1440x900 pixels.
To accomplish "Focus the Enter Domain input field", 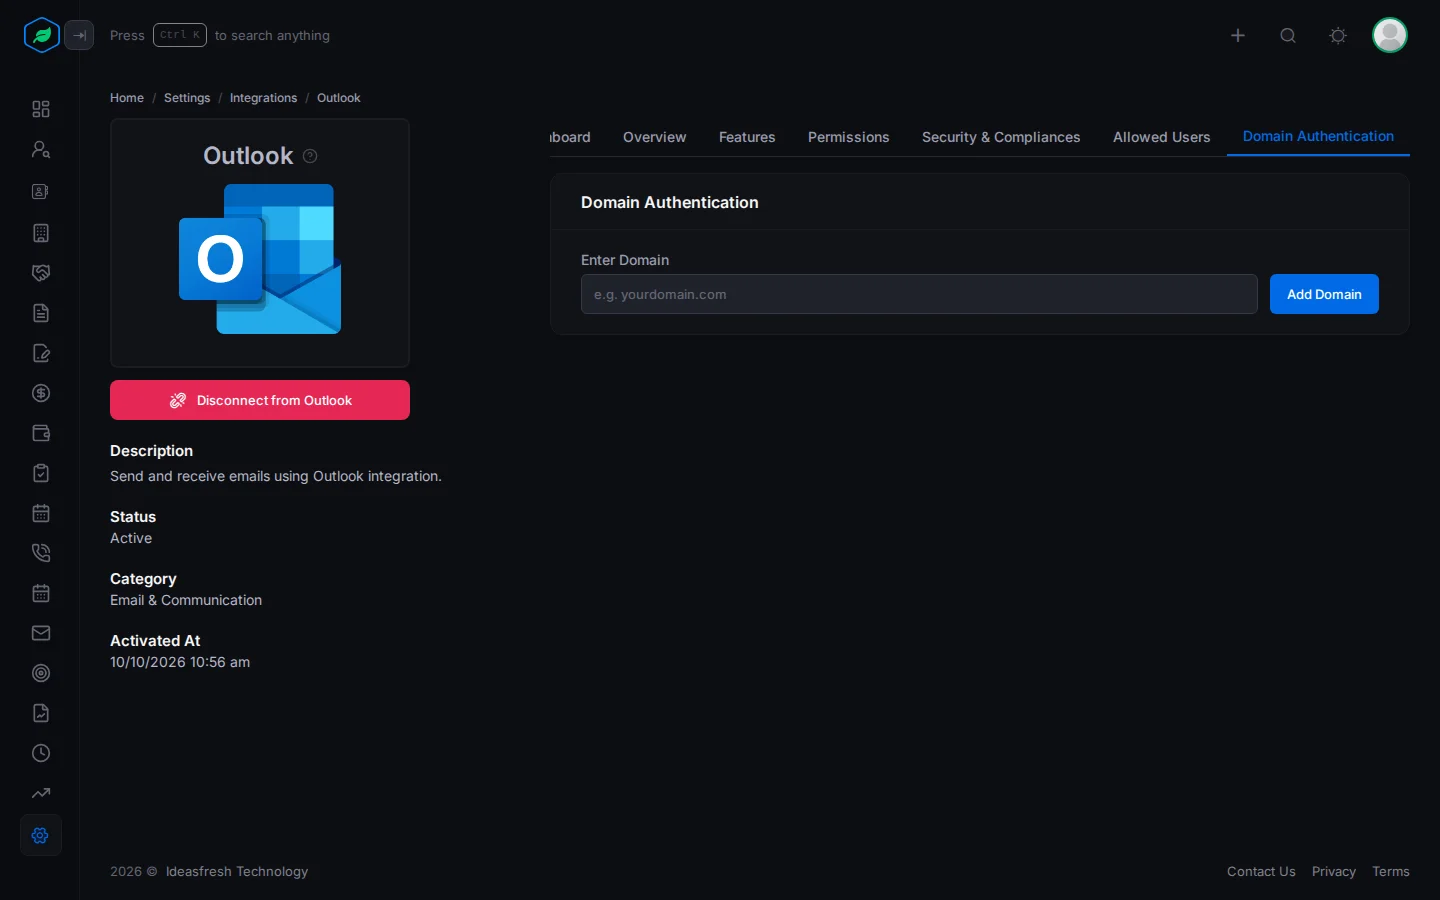I will pos(919,294).
